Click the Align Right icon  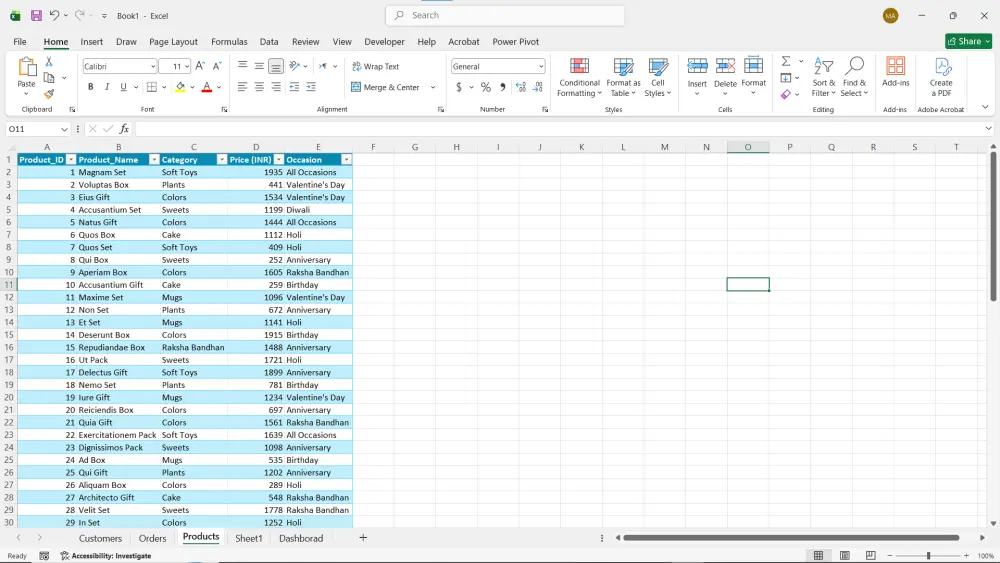click(276, 87)
